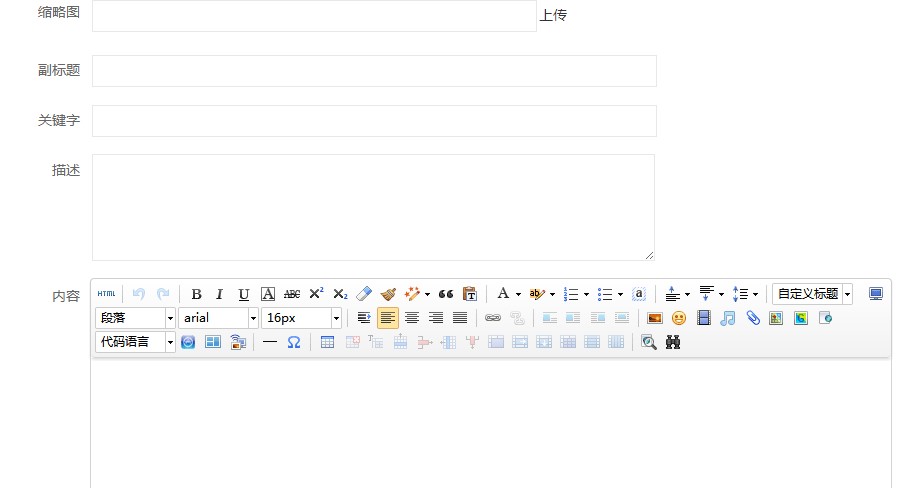Open the arial font family dropdown
914x488 pixels.
[x=219, y=318]
